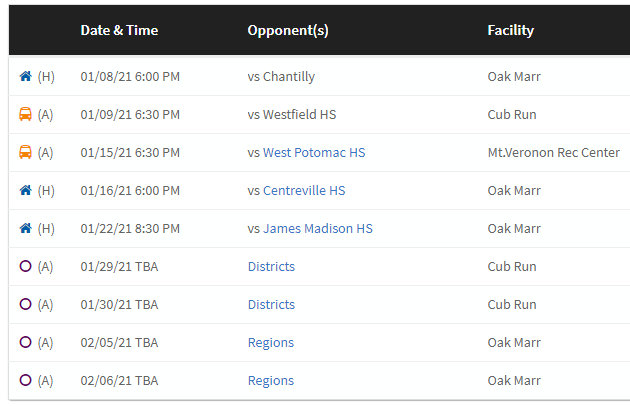Open the Centreville HS opponent link
Viewport: 630px width, 406px height.
click(304, 190)
